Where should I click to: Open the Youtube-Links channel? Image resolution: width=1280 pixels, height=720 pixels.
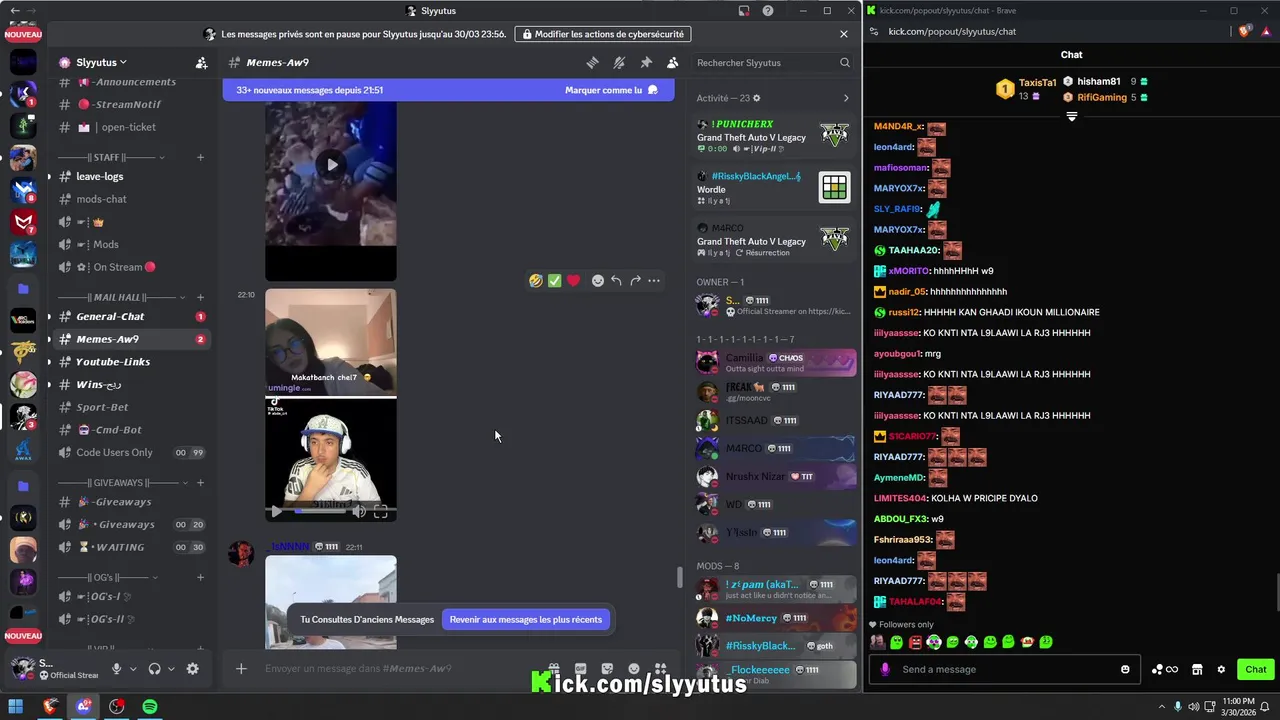[132, 362]
